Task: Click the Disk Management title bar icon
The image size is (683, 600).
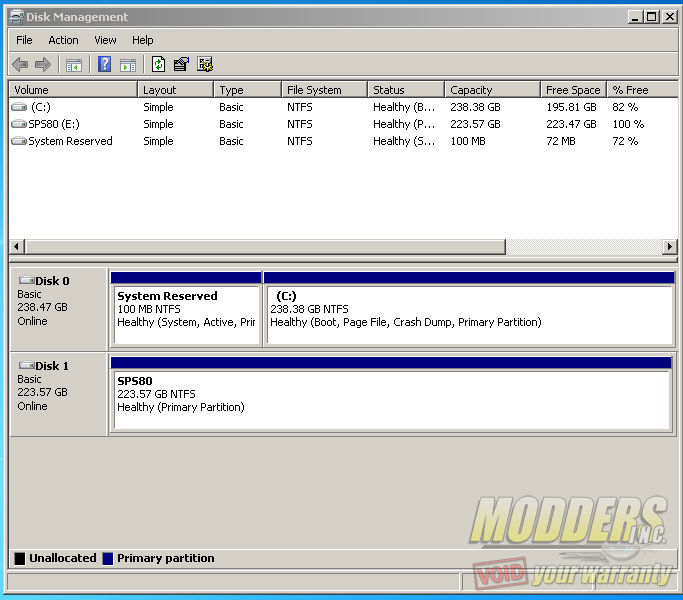Action: (x=16, y=17)
